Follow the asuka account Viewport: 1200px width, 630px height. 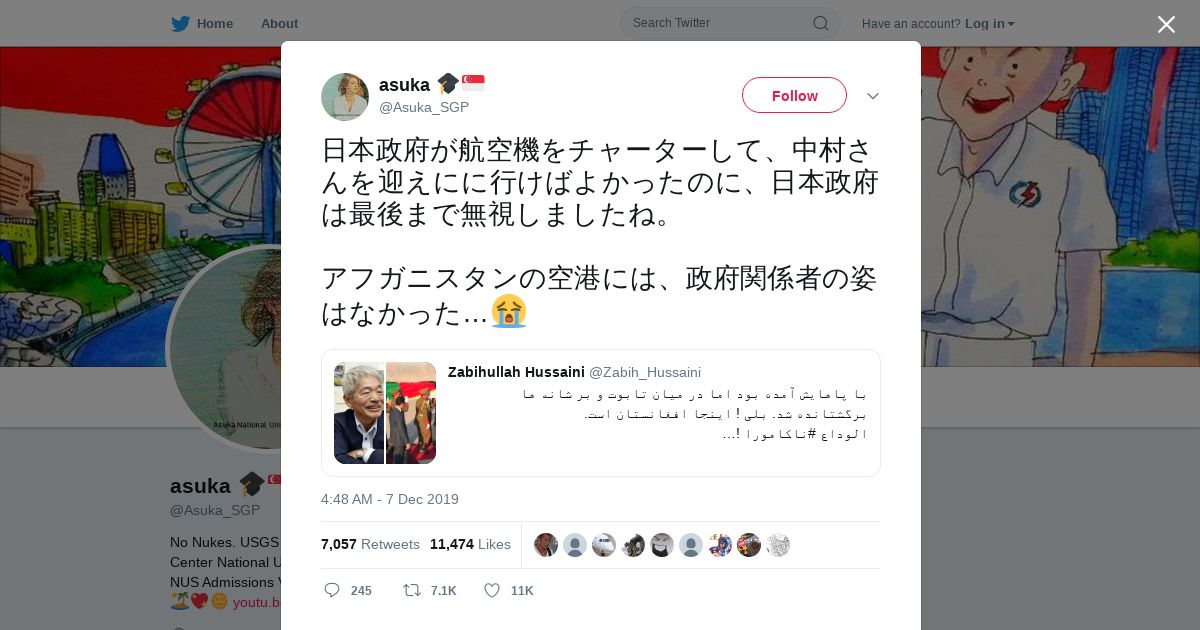(794, 96)
